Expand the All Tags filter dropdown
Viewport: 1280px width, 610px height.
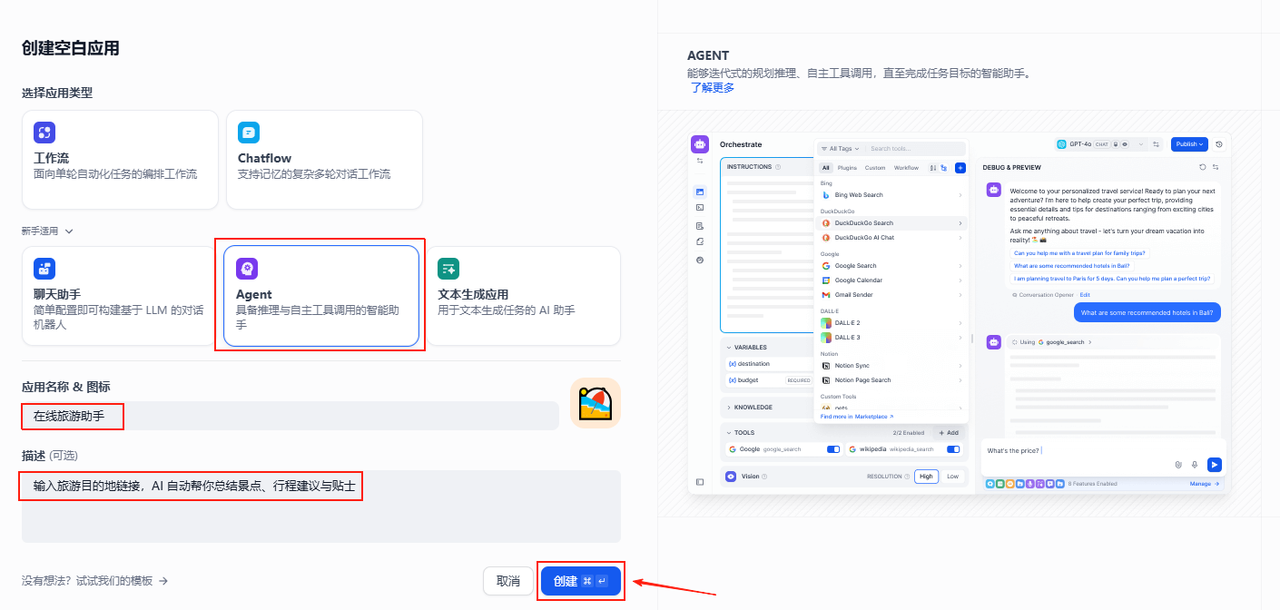[x=840, y=149]
